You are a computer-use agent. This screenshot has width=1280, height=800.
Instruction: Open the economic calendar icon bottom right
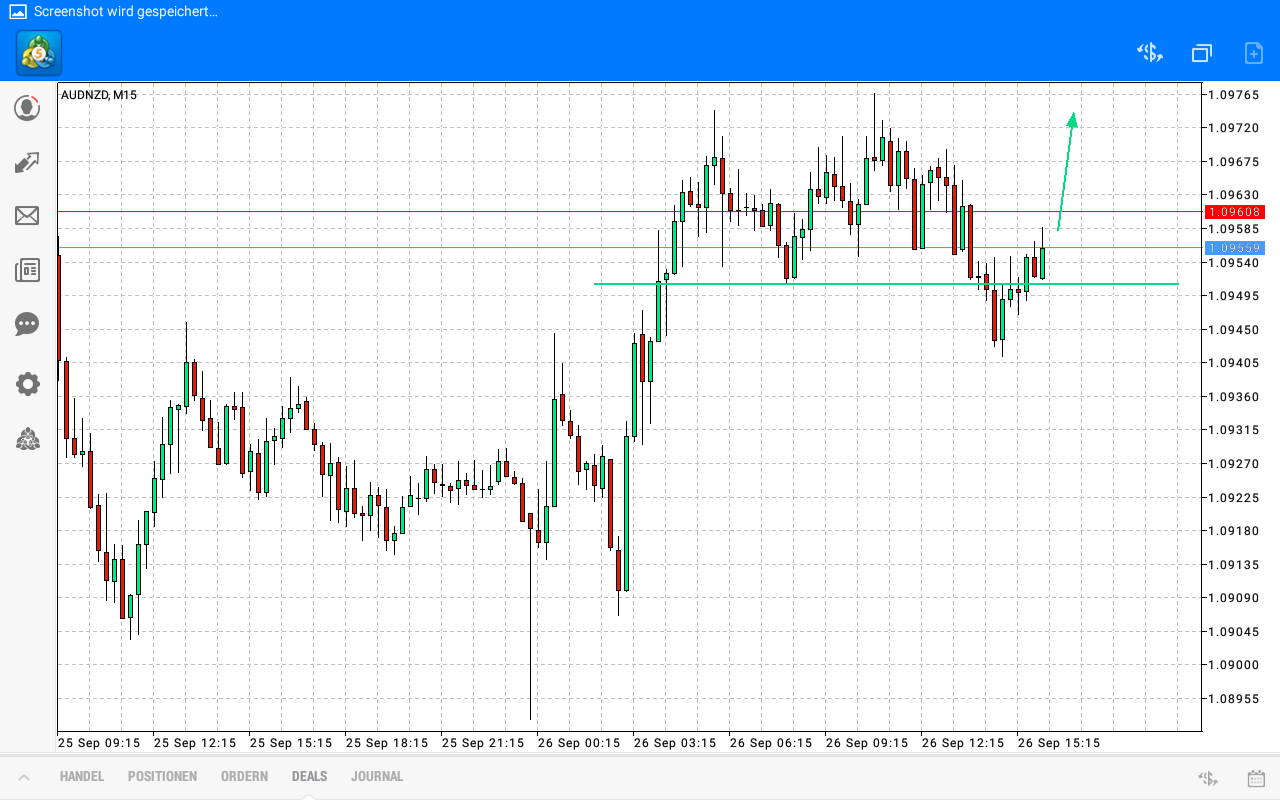[1254, 776]
